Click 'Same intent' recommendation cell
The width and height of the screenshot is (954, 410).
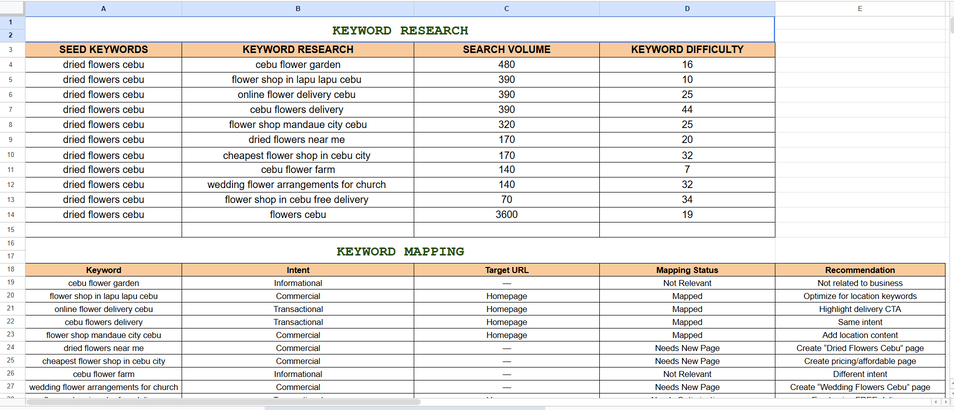[x=860, y=322]
